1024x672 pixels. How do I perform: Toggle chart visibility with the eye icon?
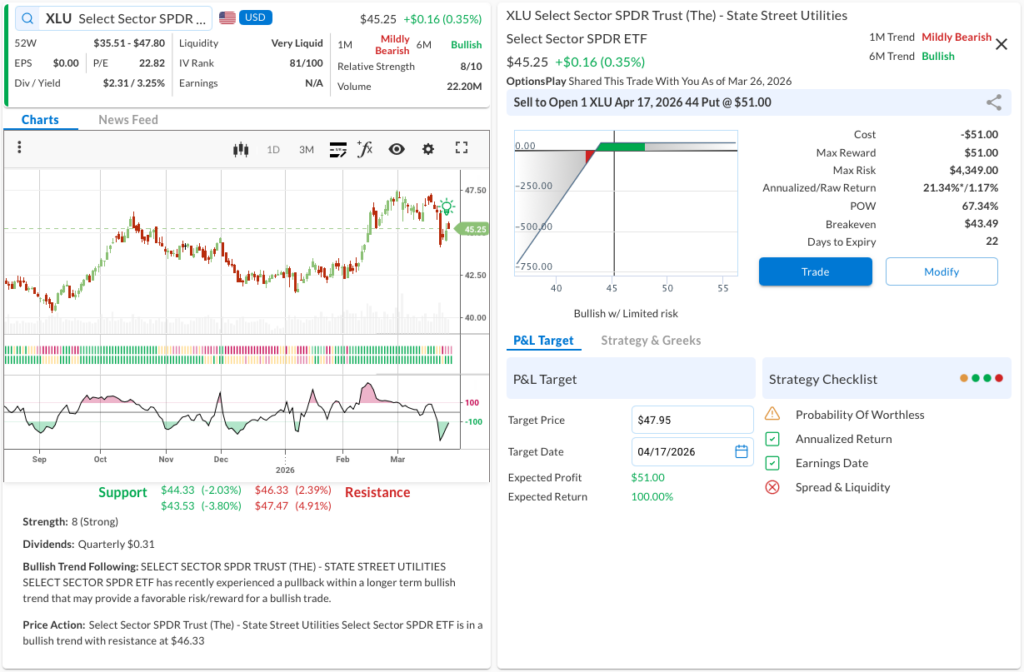[x=397, y=149]
